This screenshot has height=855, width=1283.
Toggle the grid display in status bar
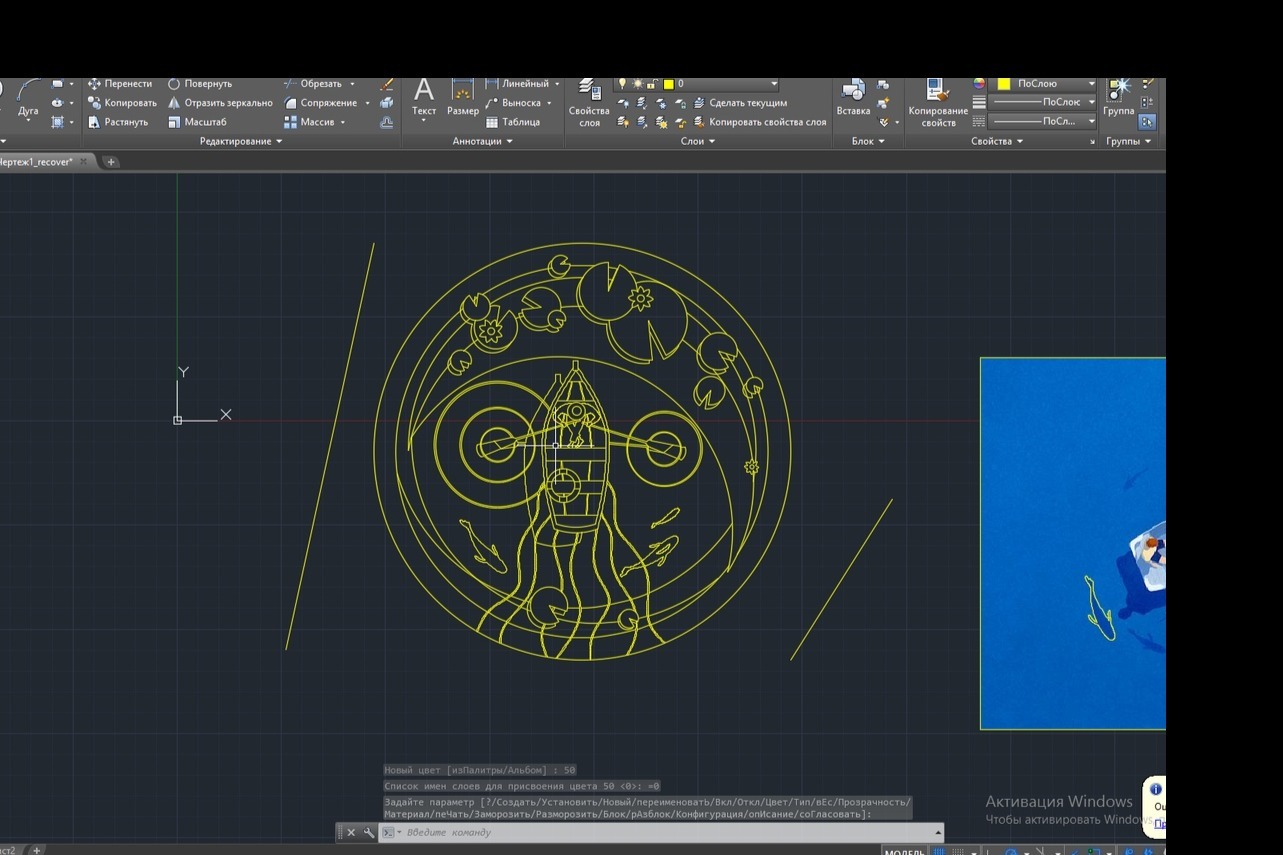coord(939,852)
